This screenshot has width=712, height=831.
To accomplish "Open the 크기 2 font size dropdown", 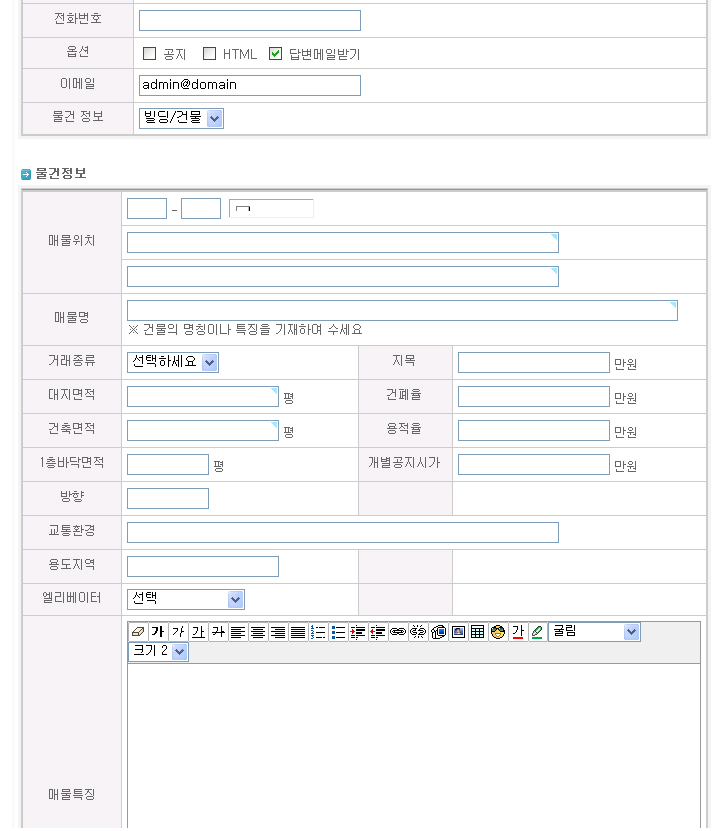I will [158, 652].
